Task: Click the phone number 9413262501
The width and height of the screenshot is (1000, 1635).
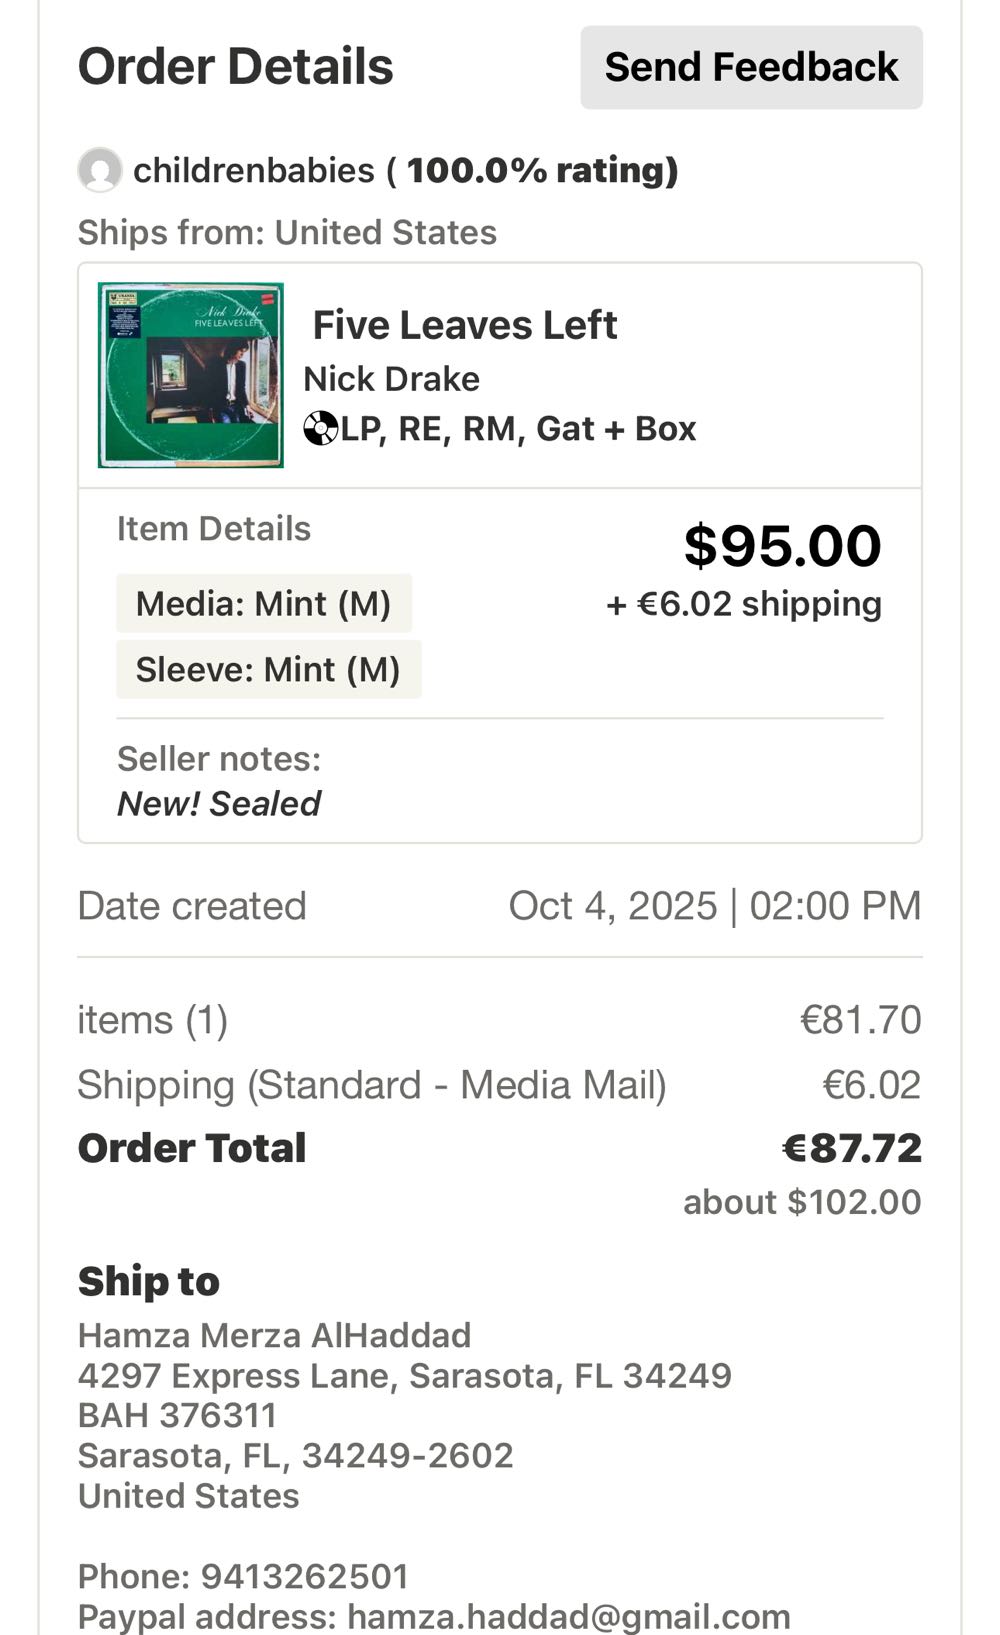Action: point(243,1575)
